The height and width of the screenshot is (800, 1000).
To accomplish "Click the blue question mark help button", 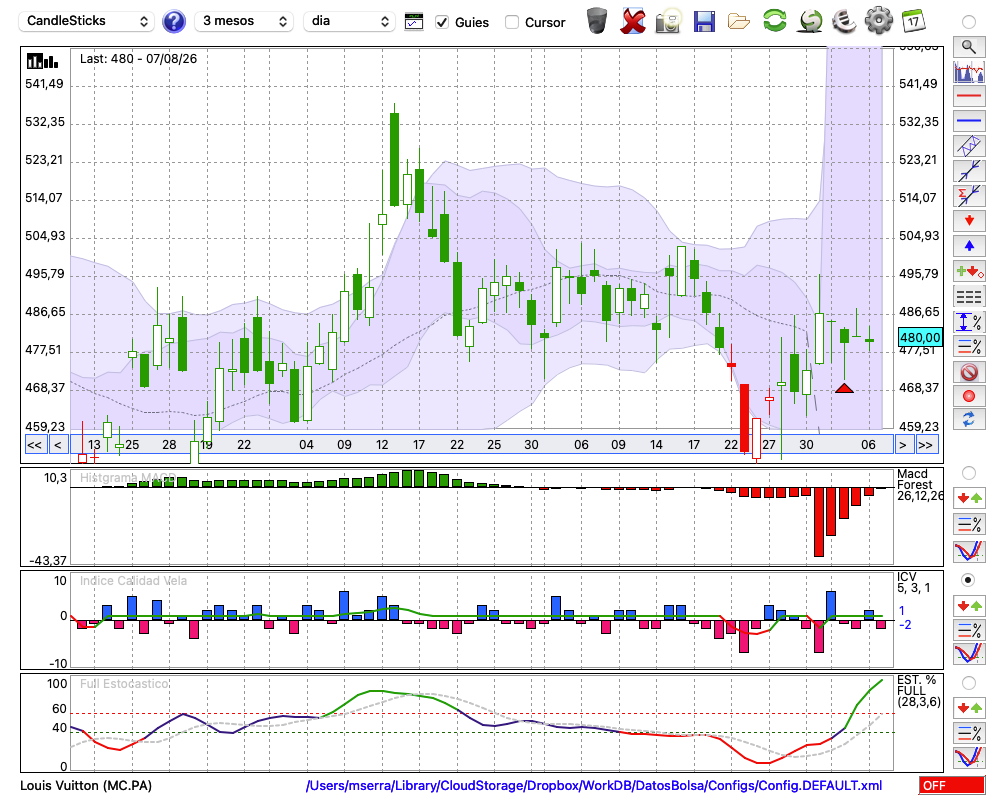I will 173,22.
